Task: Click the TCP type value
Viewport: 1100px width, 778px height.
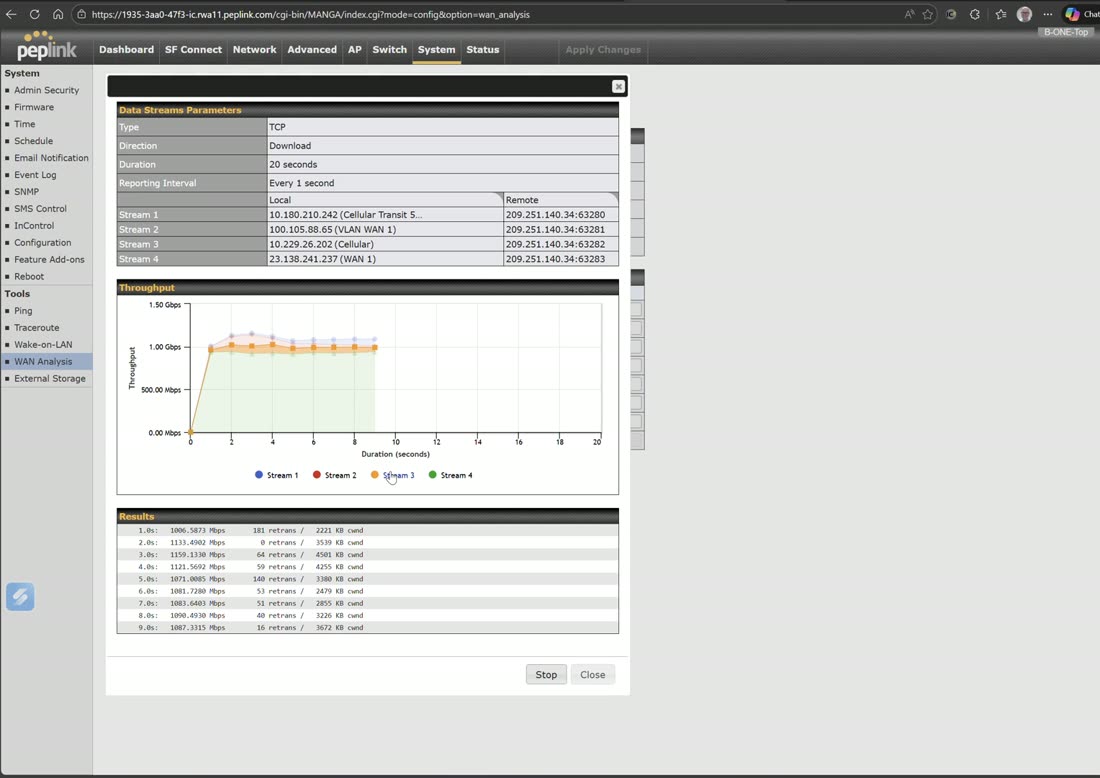Action: pyautogui.click(x=277, y=127)
